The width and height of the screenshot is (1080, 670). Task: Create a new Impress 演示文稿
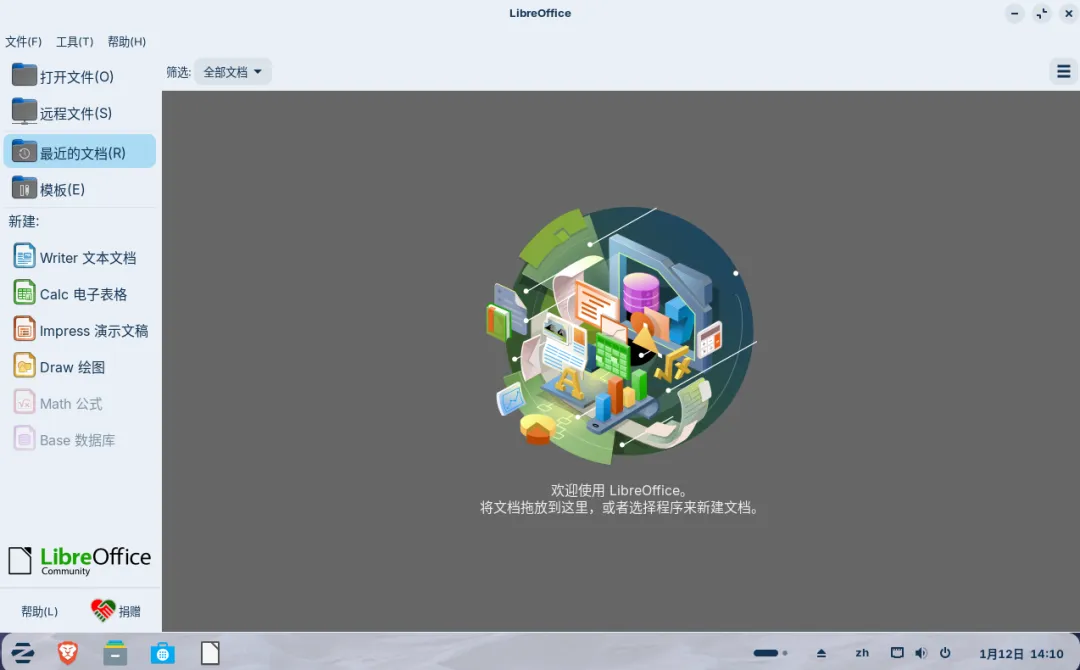[80, 330]
